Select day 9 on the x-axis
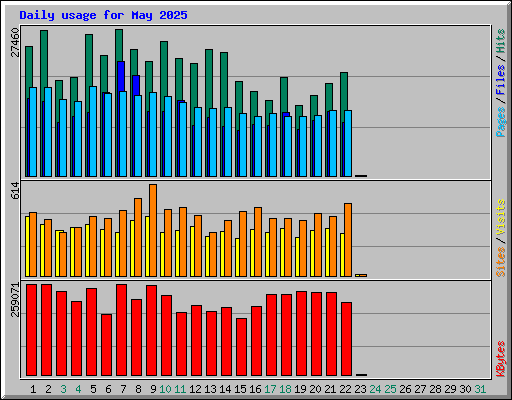 153,389
